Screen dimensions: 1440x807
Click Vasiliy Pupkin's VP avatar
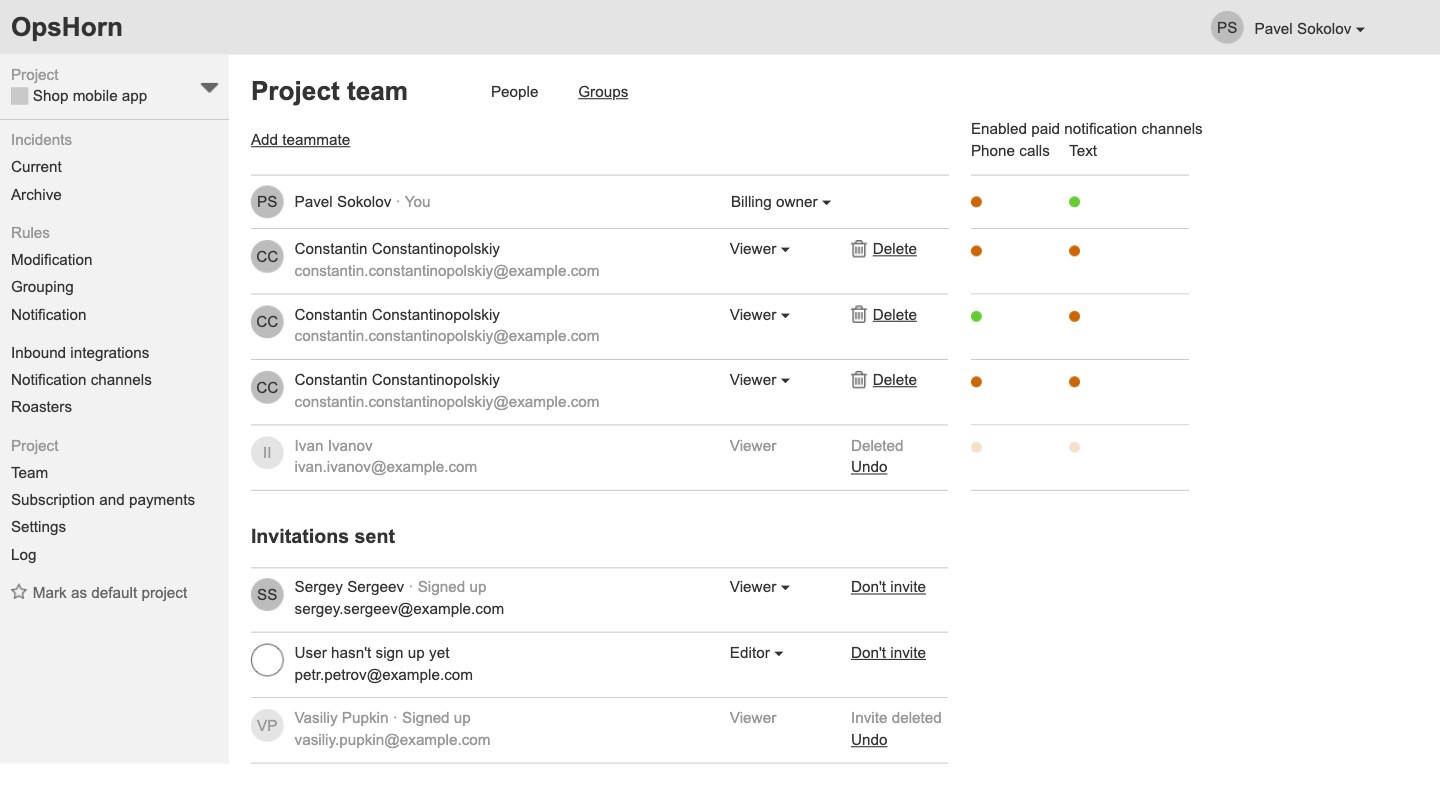pos(267,726)
